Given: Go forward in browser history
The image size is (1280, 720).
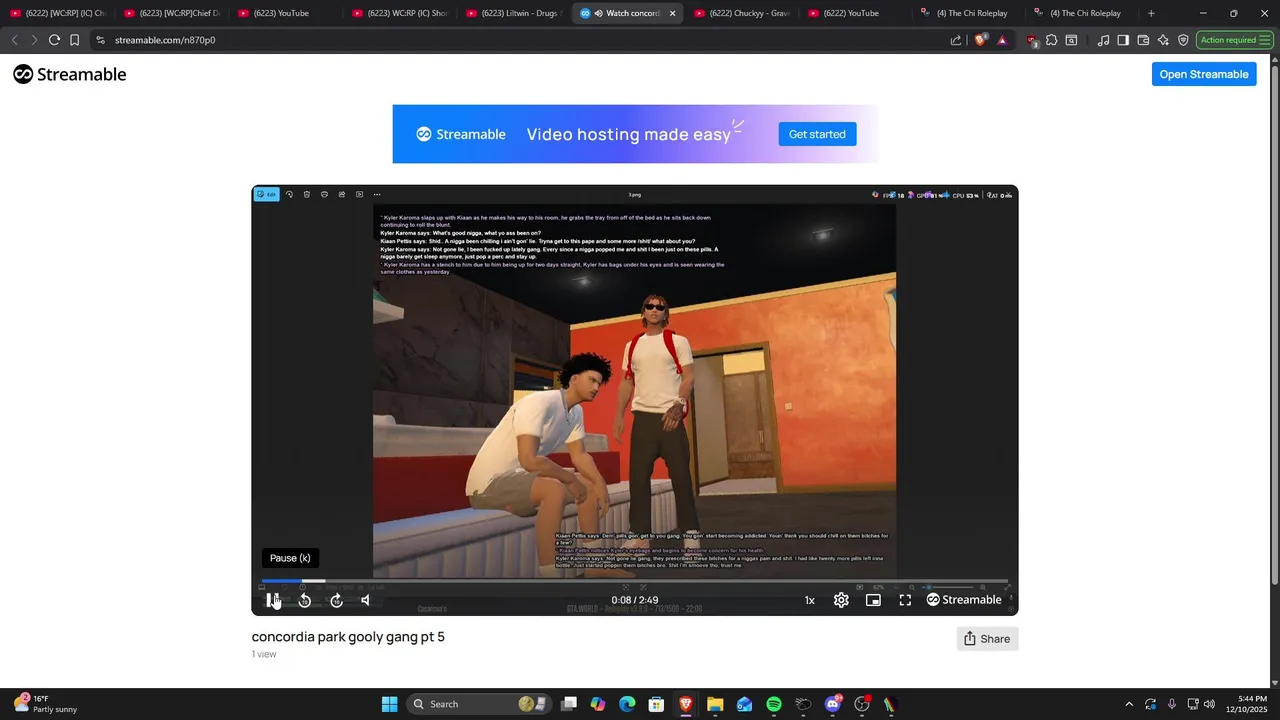Looking at the screenshot, I should click(x=34, y=40).
